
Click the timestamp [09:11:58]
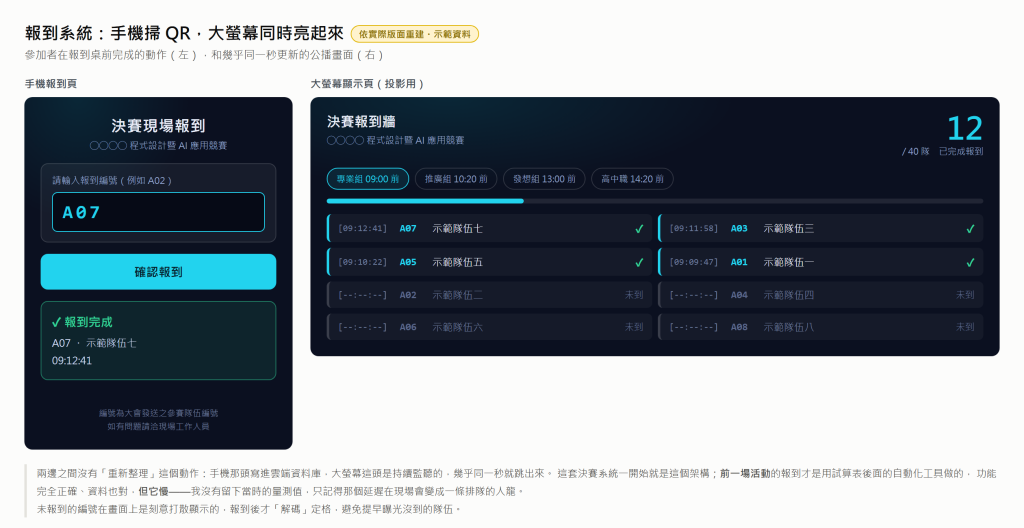click(x=694, y=229)
